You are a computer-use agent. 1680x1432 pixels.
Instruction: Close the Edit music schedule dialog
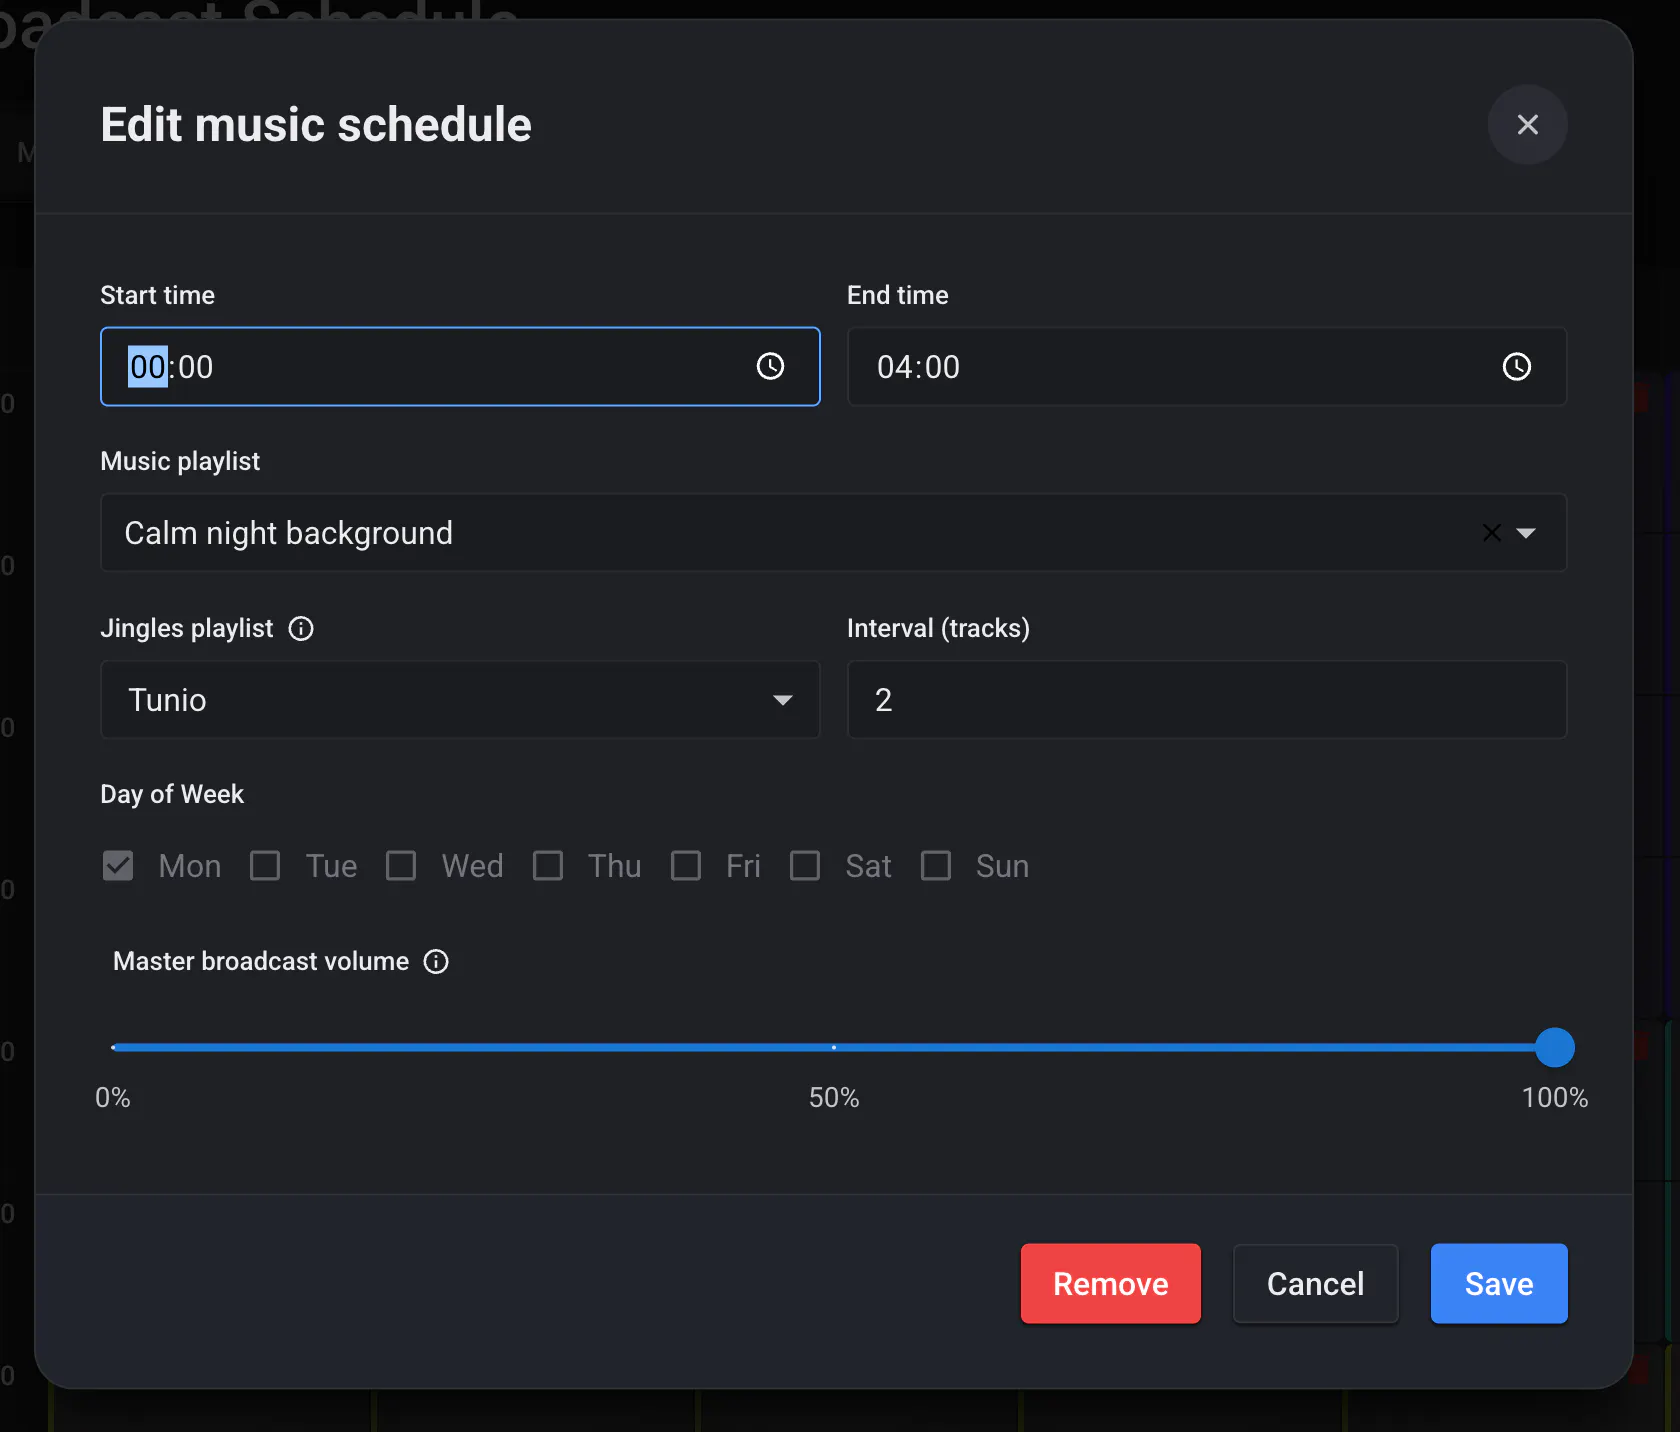coord(1527,125)
